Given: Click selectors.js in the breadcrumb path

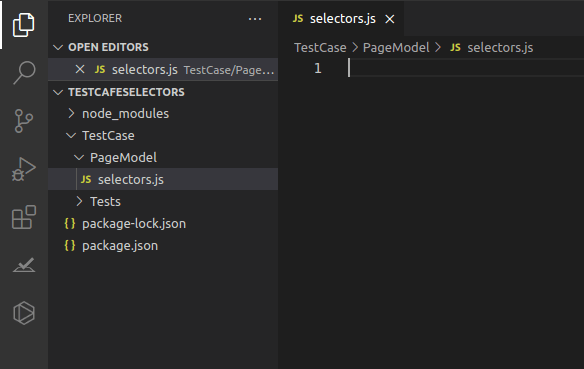Looking at the screenshot, I should point(500,48).
